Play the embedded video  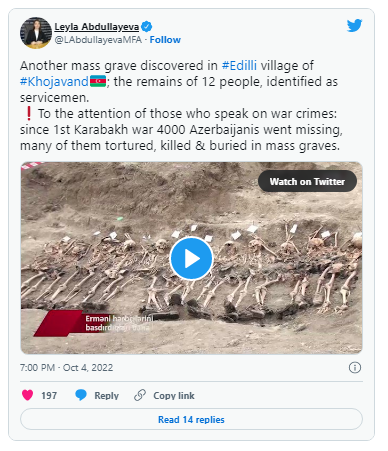(191, 258)
